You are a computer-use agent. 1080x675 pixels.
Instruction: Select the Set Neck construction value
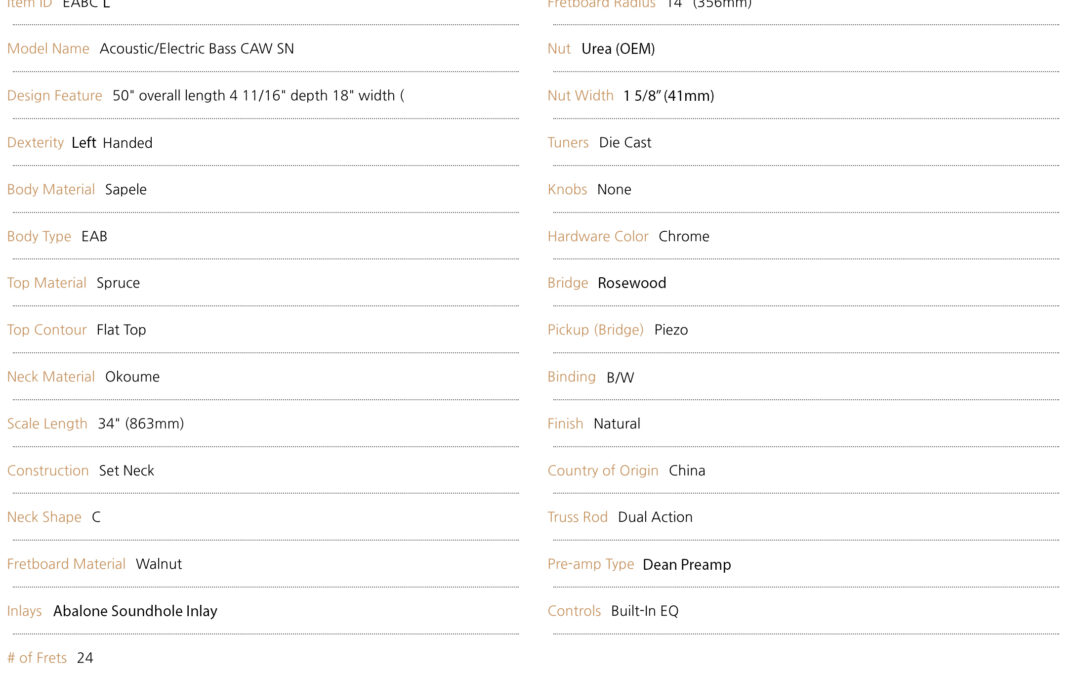(127, 470)
